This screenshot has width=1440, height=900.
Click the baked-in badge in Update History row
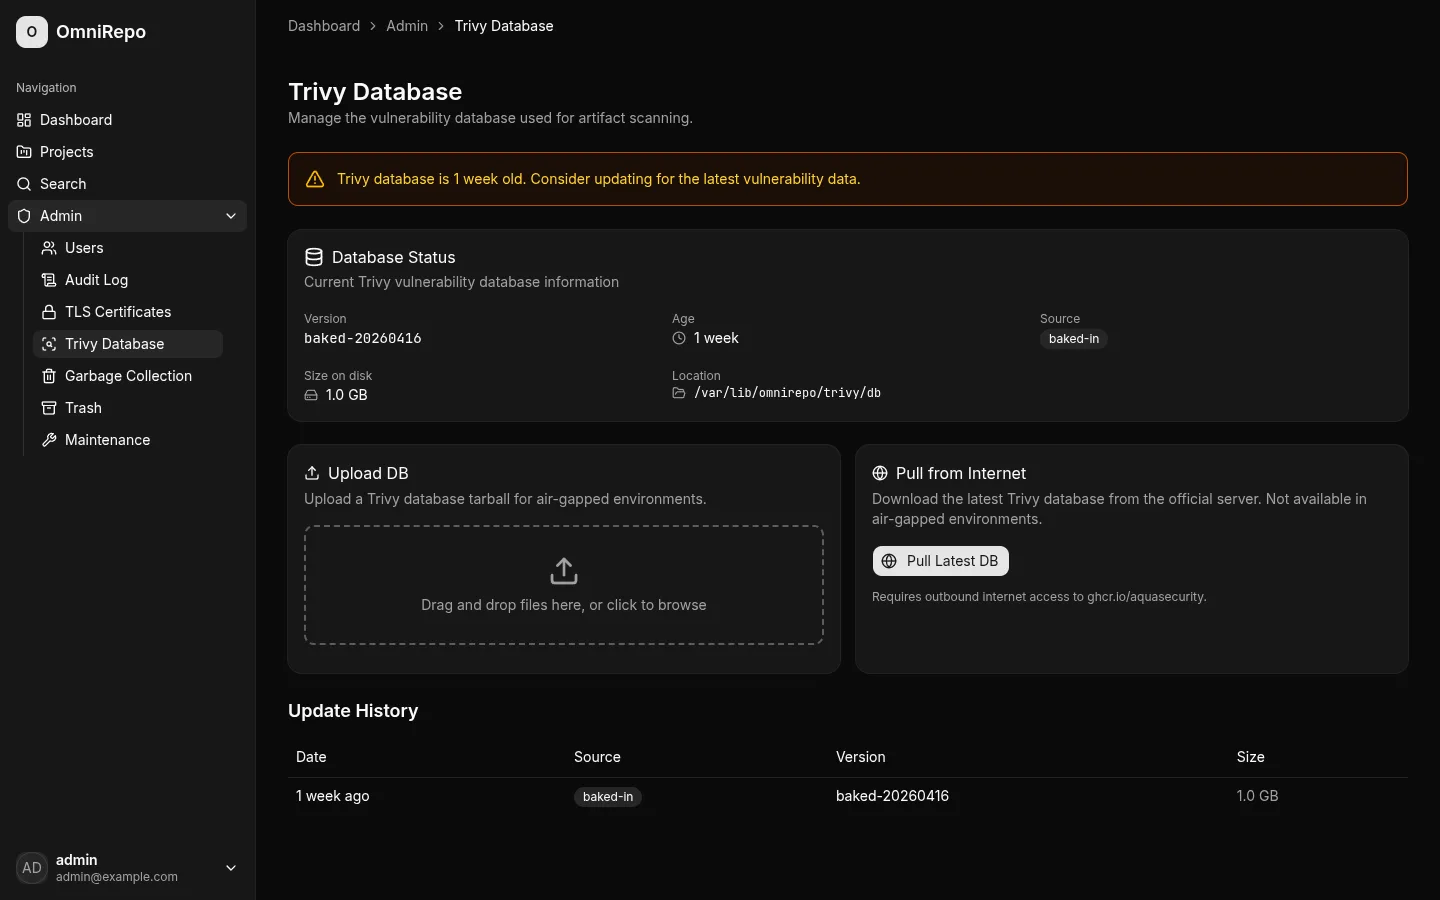click(x=608, y=797)
